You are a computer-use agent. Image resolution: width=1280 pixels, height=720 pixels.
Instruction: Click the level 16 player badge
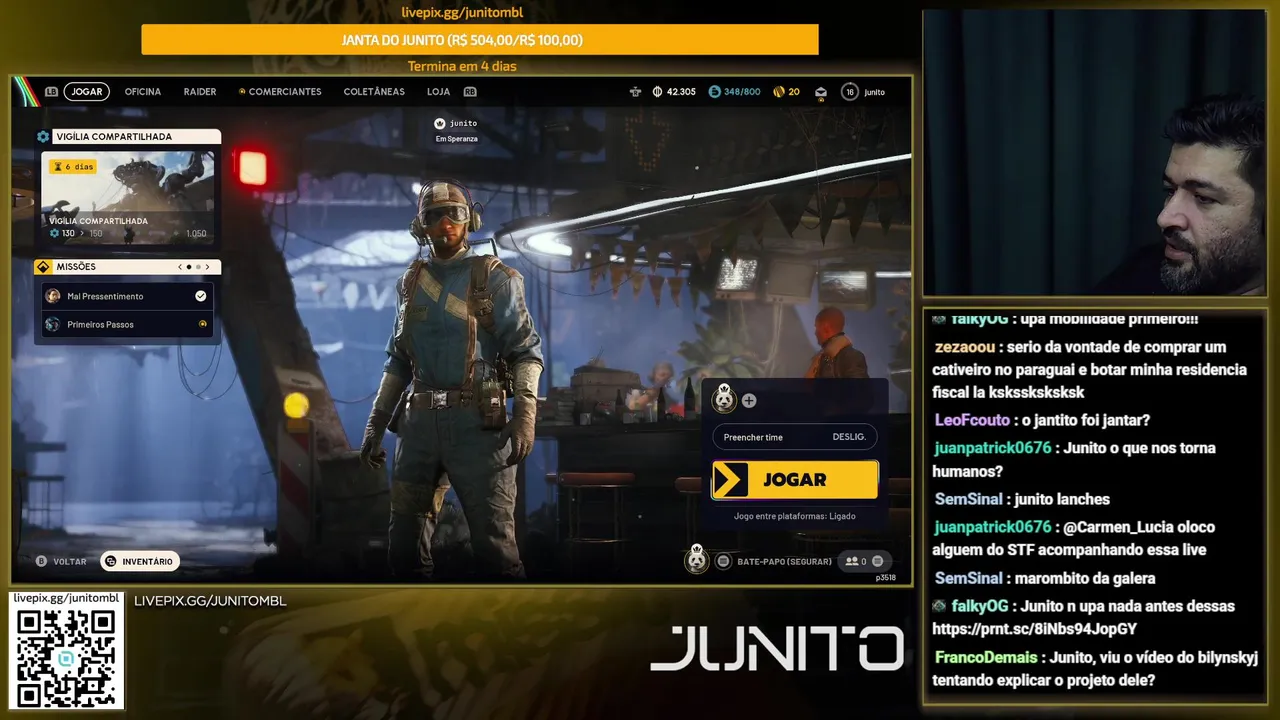[850, 92]
